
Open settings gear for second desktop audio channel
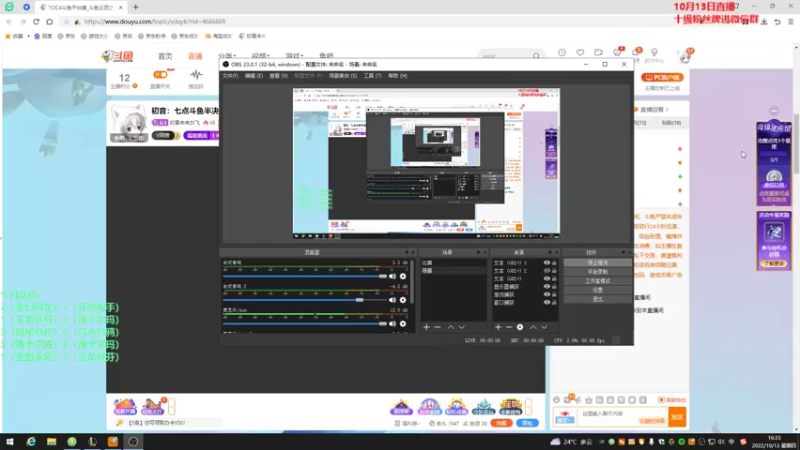403,300
